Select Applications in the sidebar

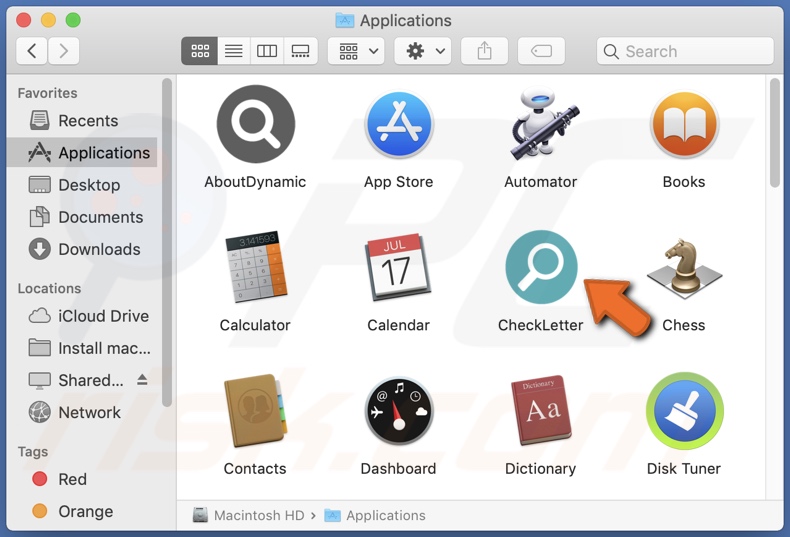[82, 153]
